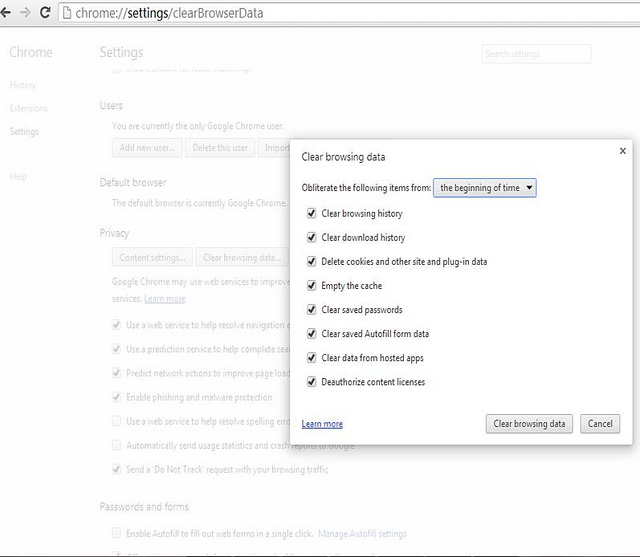Viewport: 640px width, 557px height.
Task: Toggle Deauthorize content licenses checkbox
Action: (311, 382)
